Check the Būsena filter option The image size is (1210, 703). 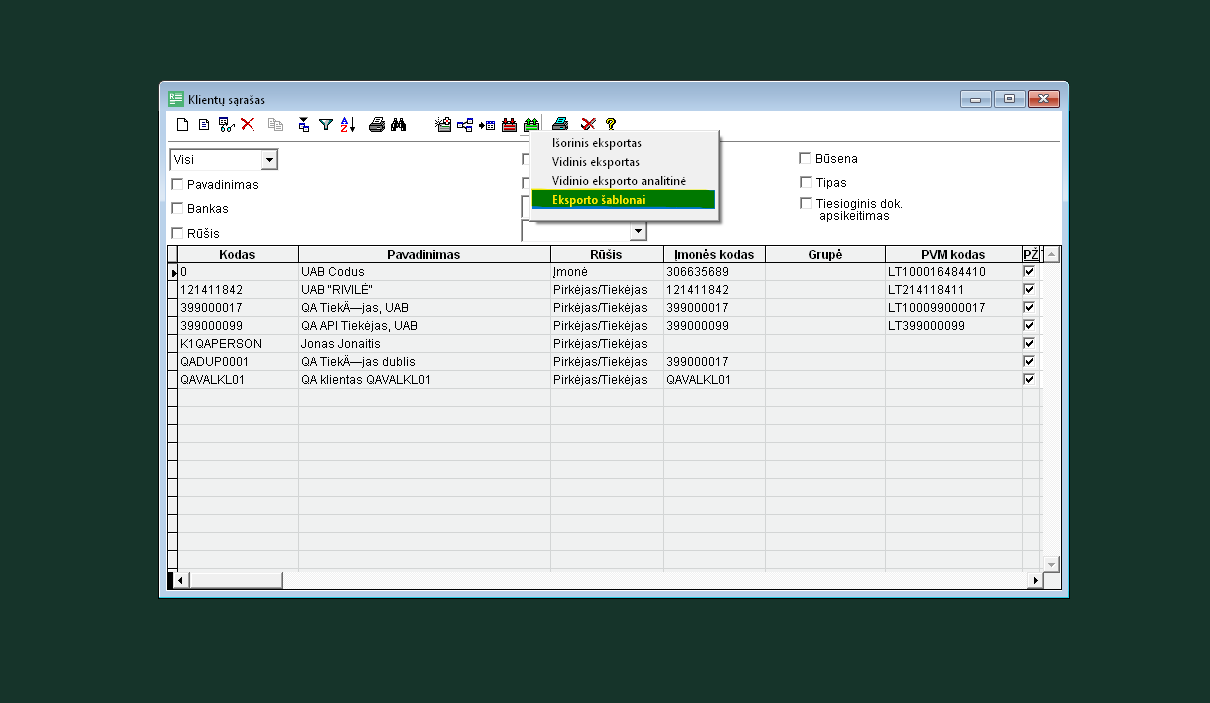point(805,158)
